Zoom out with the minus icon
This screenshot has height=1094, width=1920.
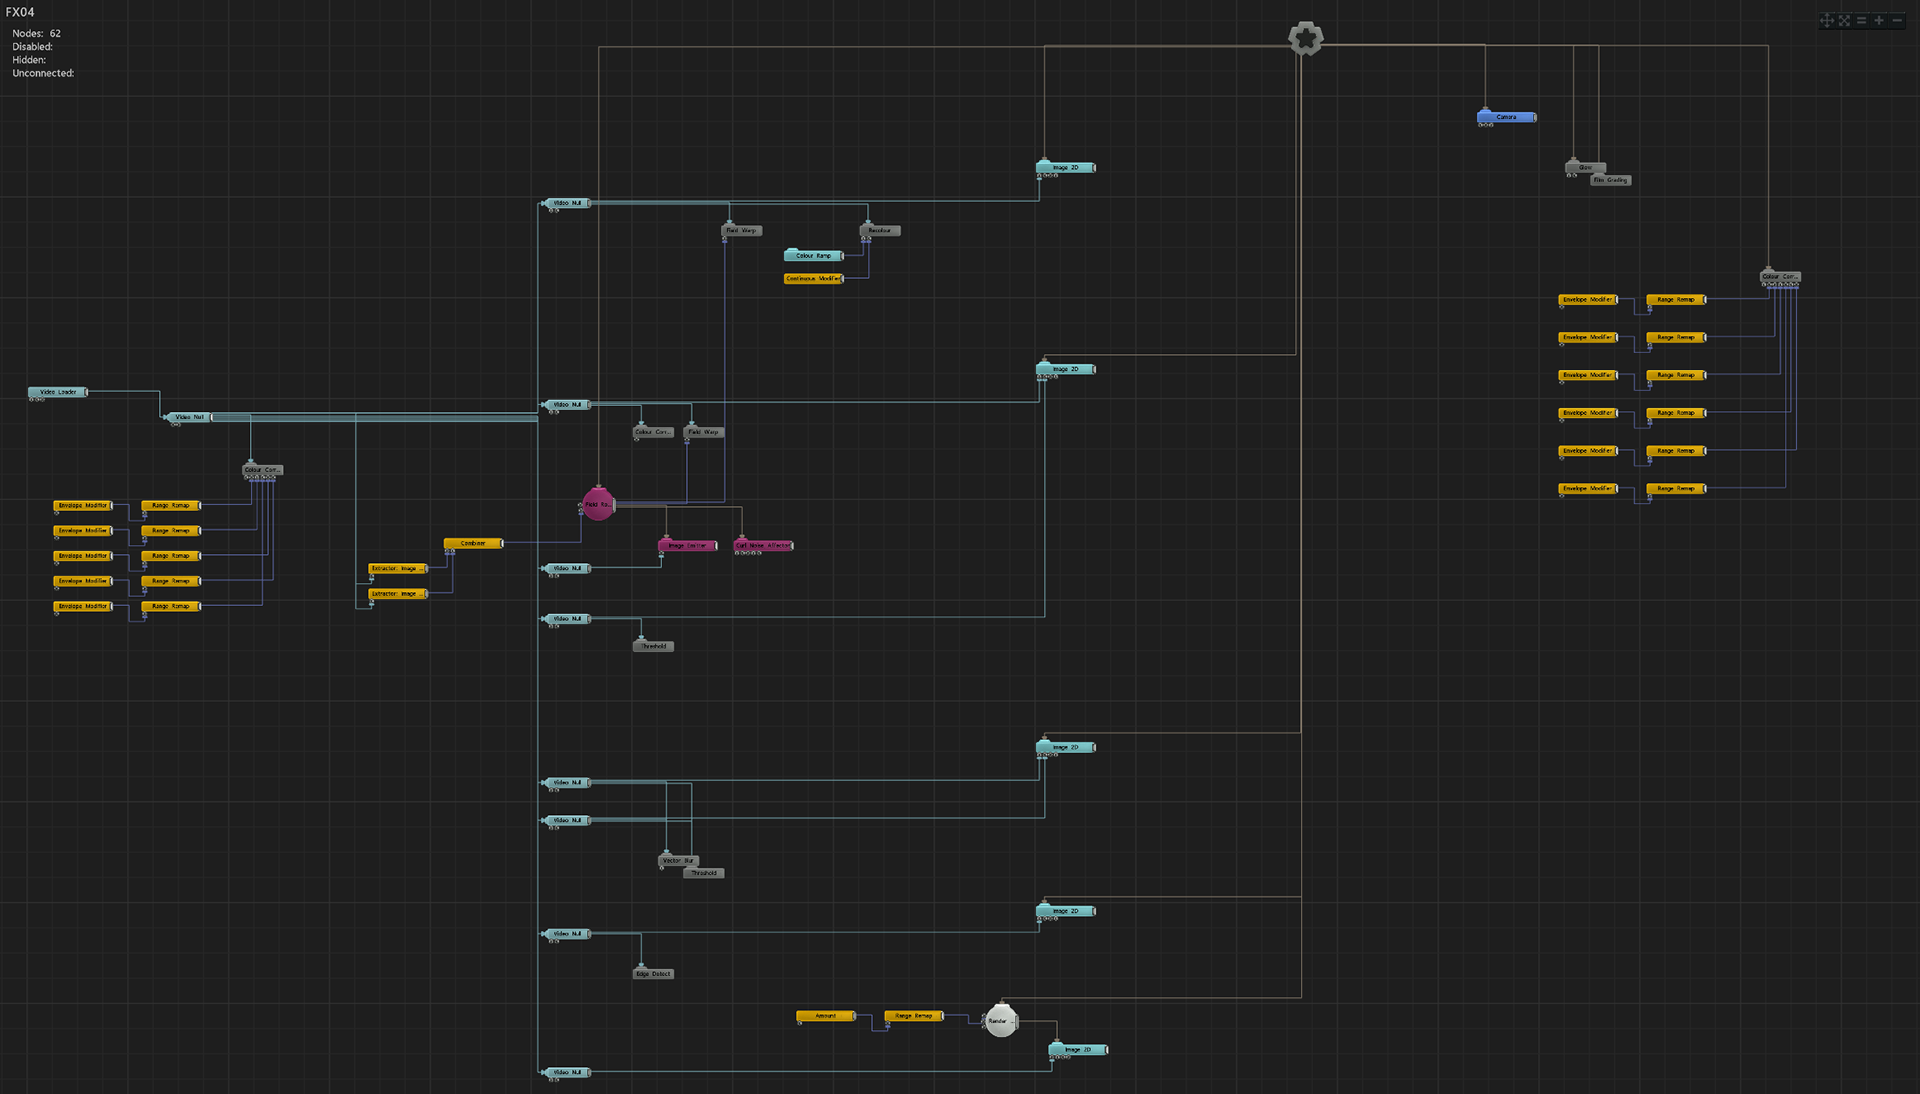click(1897, 20)
